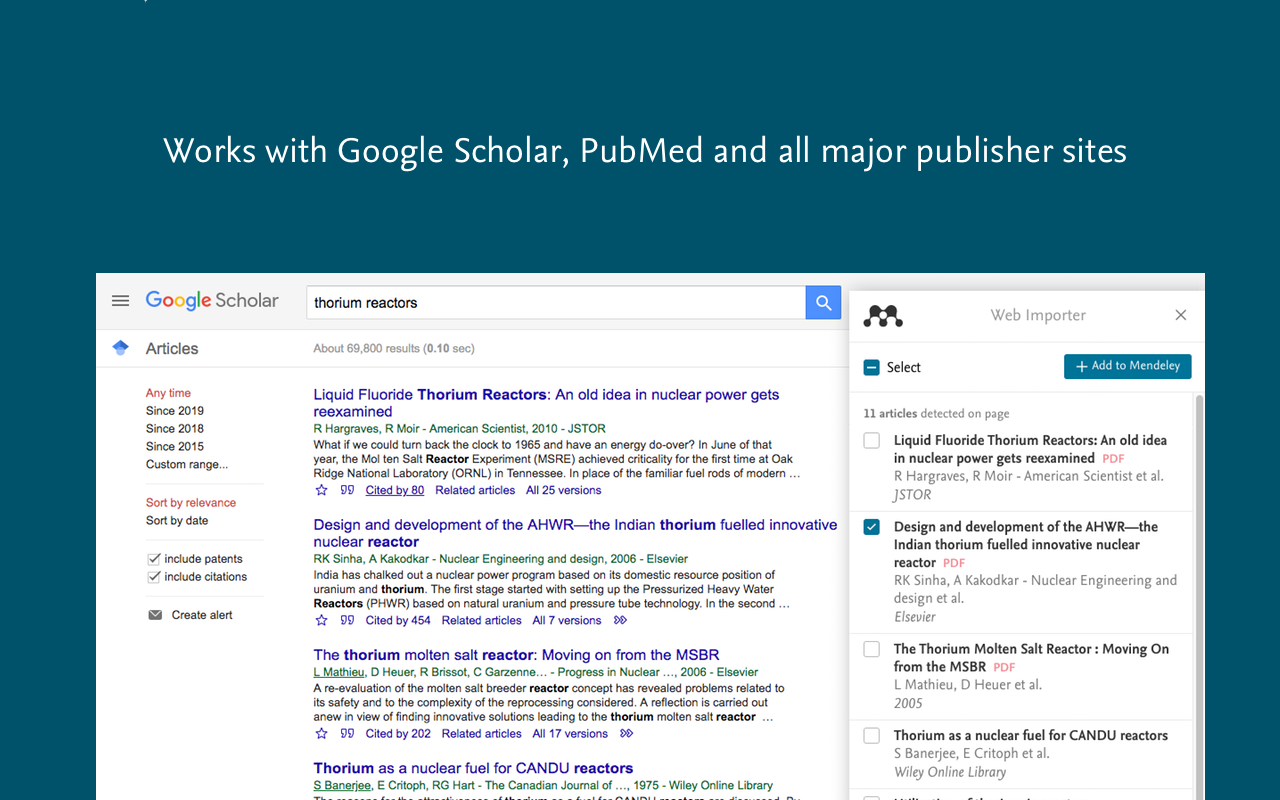Click '11 articles detected on page' text

[x=936, y=413]
